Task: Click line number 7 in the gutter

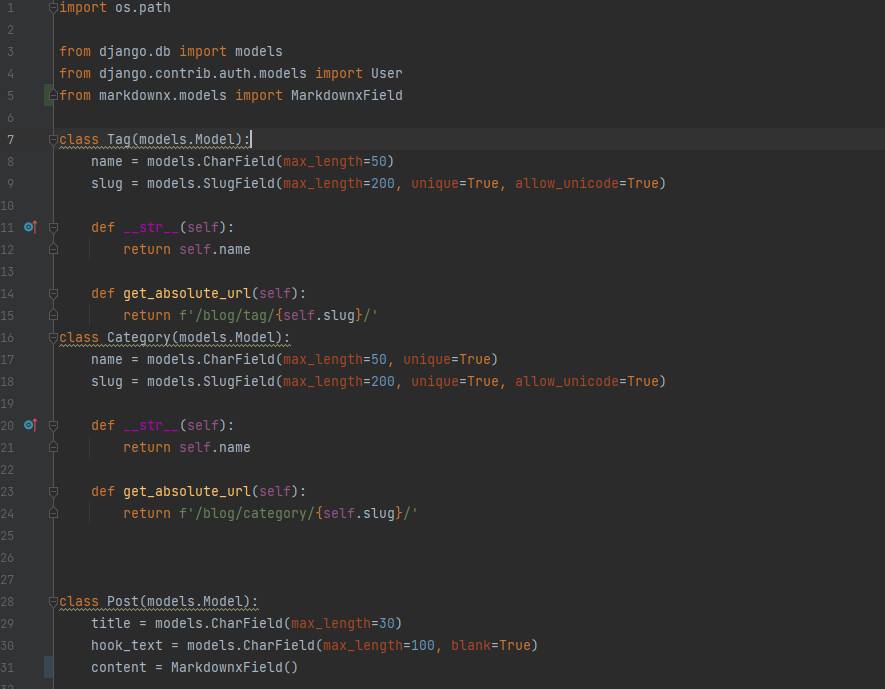Action: click(11, 139)
